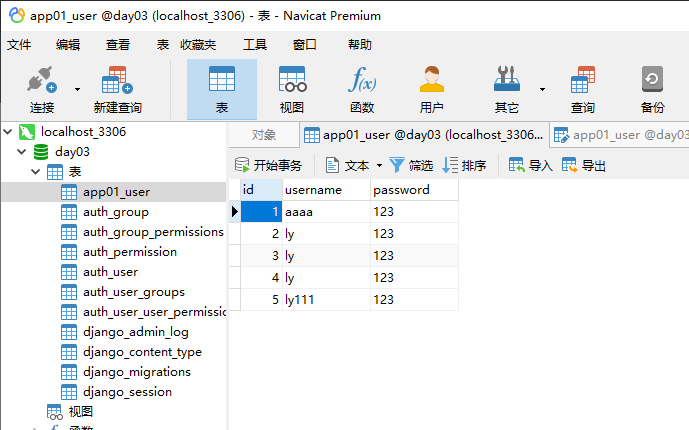Switch to the app01_user design tab

pyautogui.click(x=620, y=135)
